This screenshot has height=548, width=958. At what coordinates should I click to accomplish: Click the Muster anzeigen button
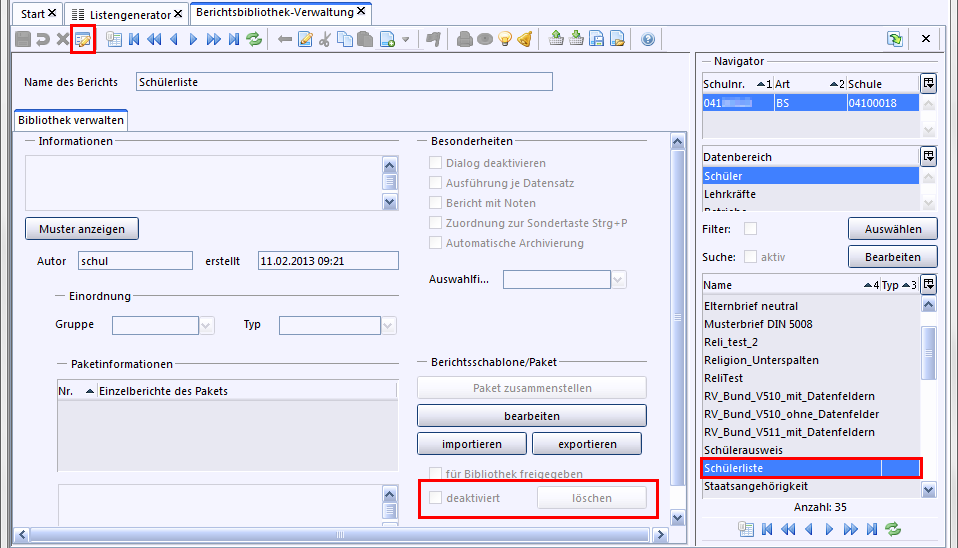tap(82, 229)
